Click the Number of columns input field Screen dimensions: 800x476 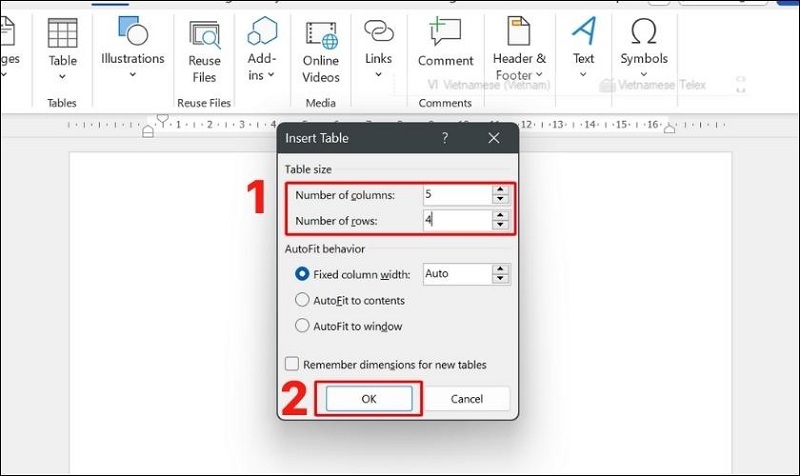pos(456,195)
